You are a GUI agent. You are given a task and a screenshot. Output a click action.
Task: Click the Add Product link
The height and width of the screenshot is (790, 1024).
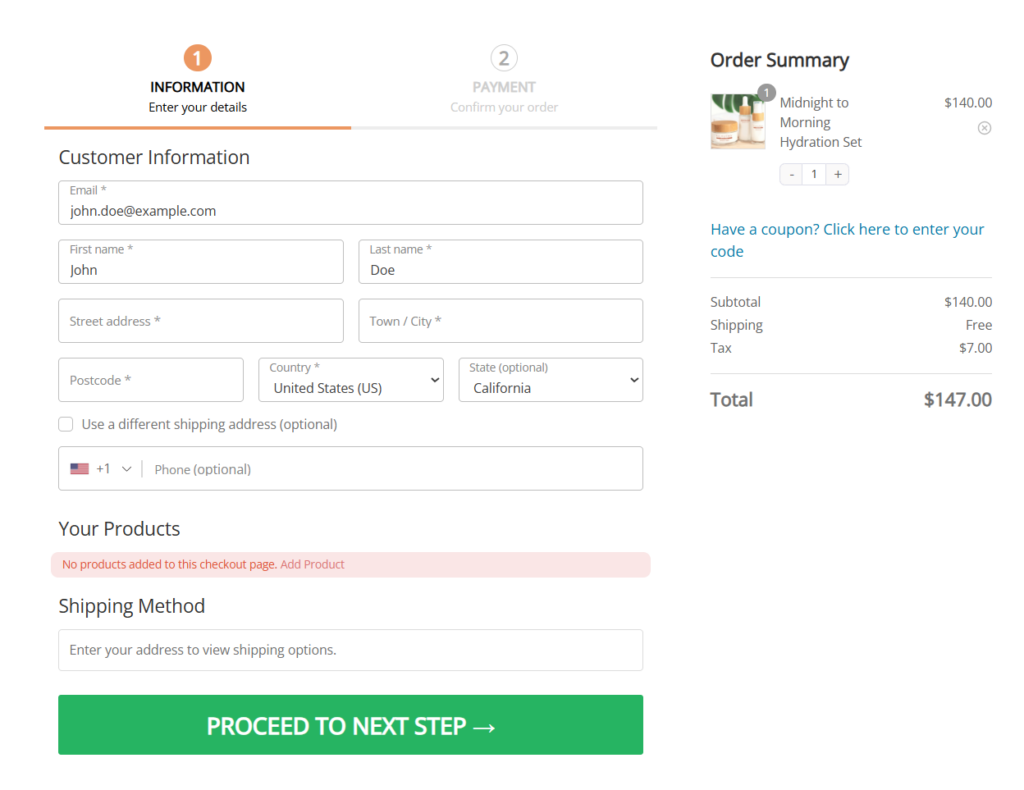[x=312, y=564]
